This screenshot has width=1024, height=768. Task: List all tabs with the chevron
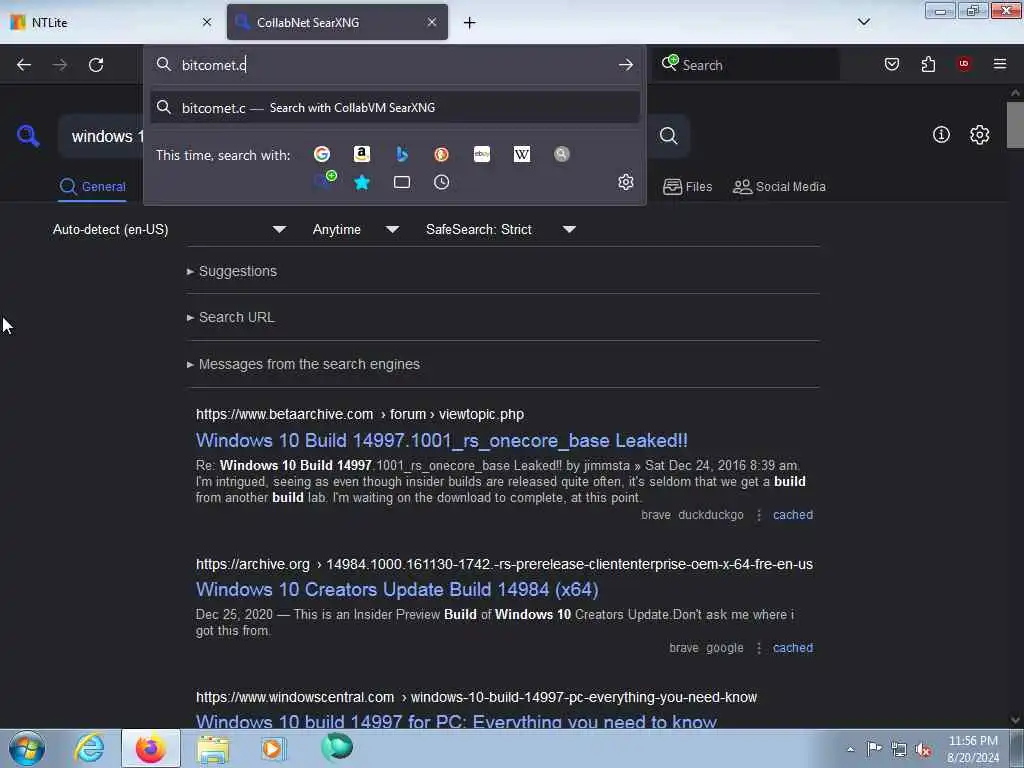coord(864,22)
